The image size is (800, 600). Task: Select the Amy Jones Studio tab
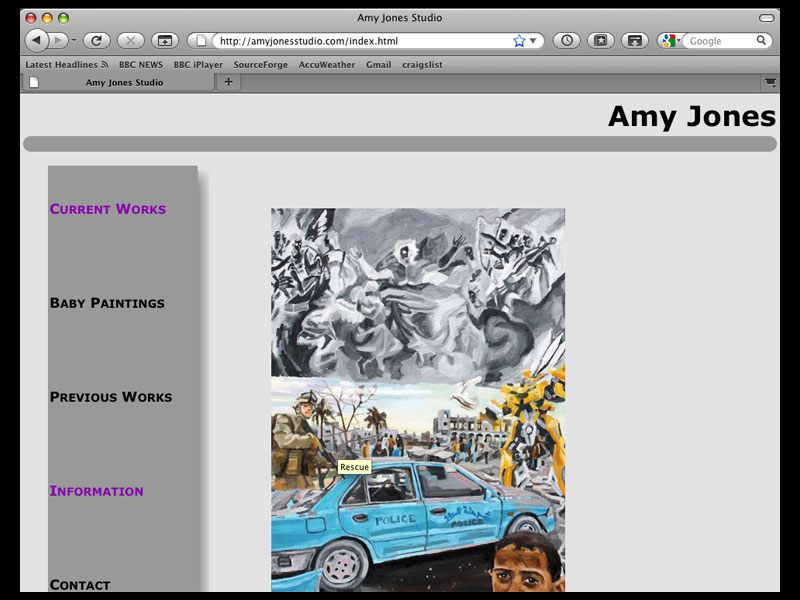click(118, 82)
